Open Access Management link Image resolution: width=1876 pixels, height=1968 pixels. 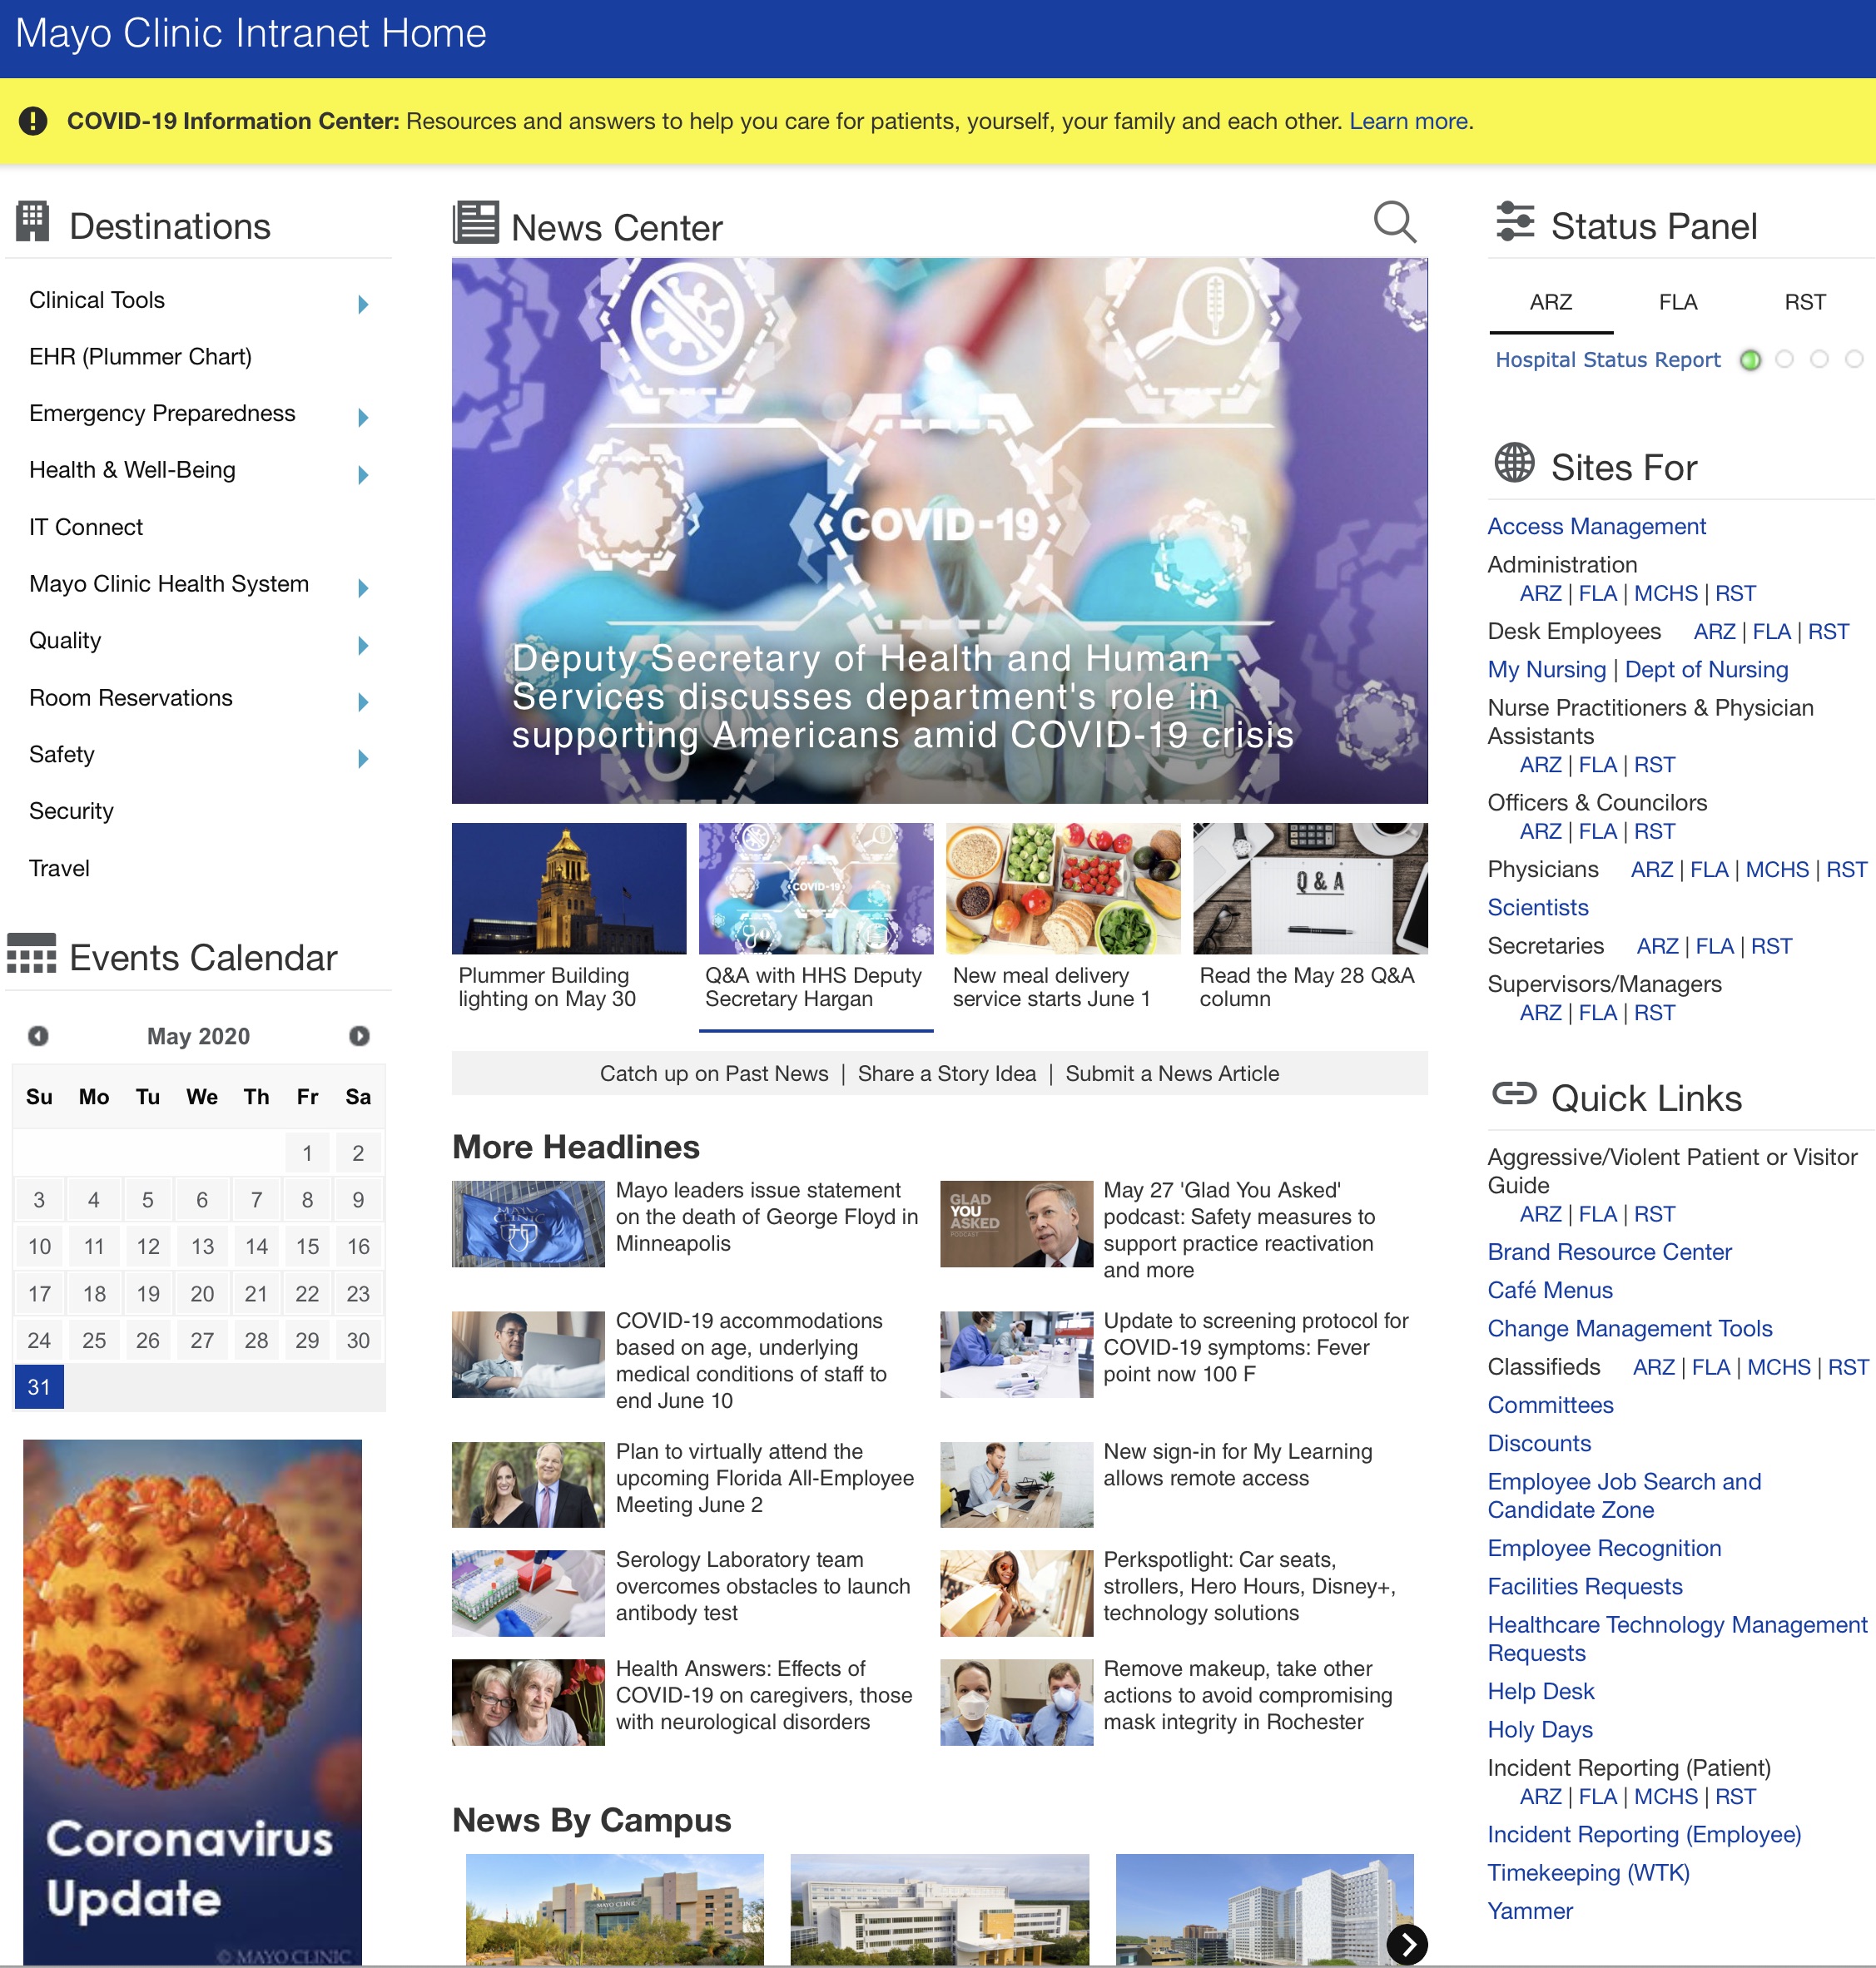click(x=1596, y=526)
